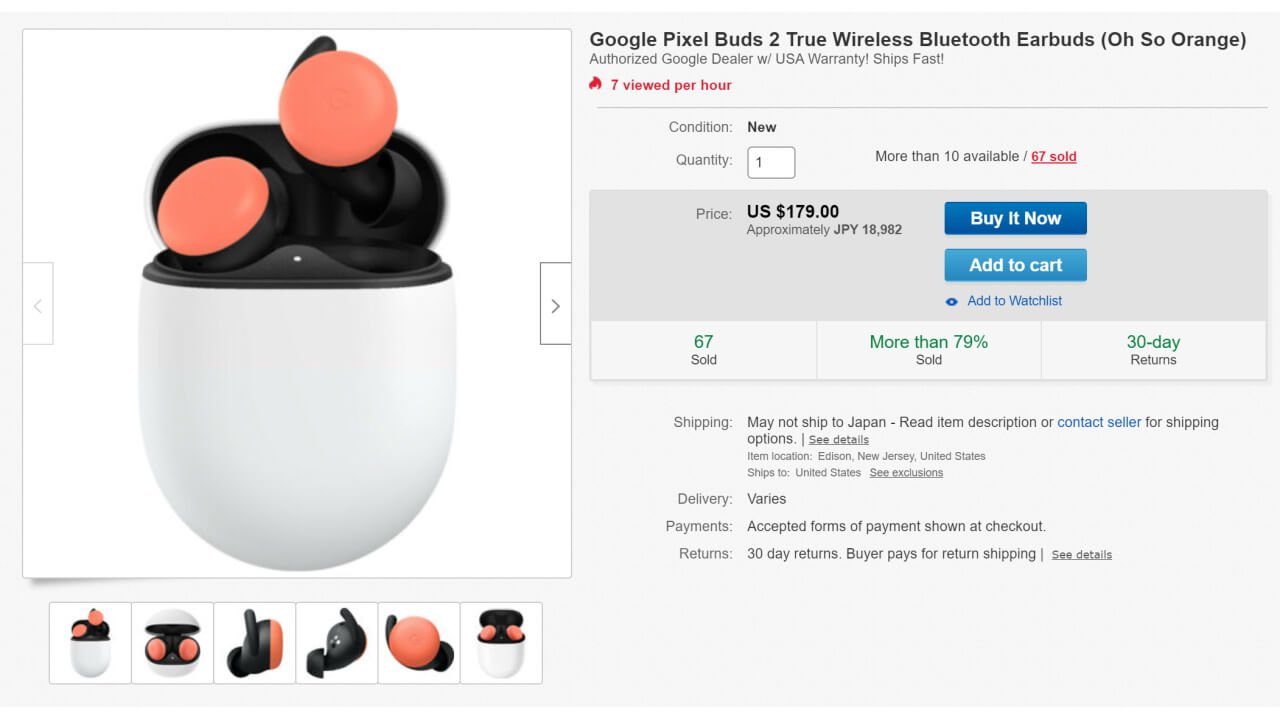Viewport: 1280px width, 720px height.
Task: Click the main product image
Action: tap(297, 303)
